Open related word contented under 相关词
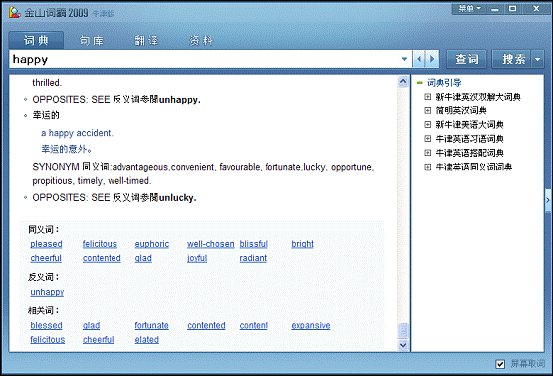This screenshot has height=376, width=553. (206, 325)
